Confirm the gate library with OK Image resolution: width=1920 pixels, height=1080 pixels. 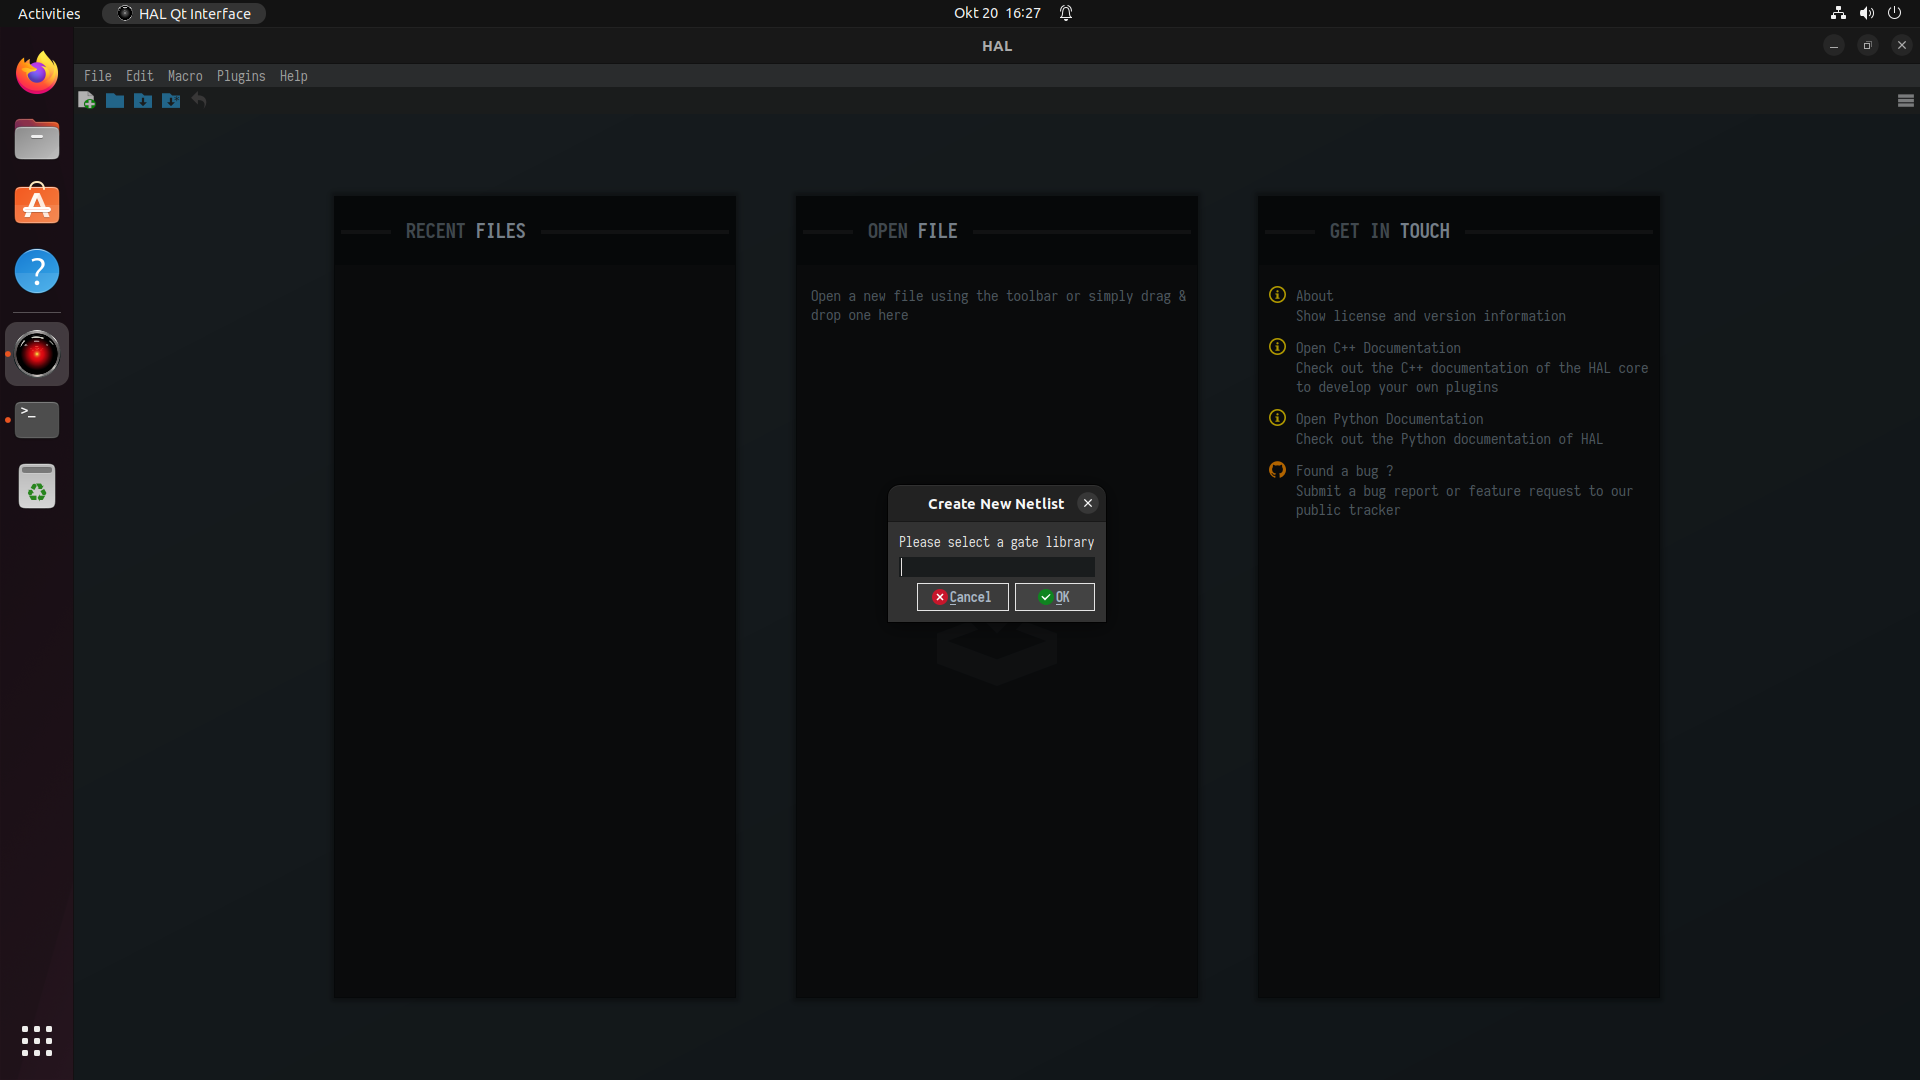click(1054, 597)
